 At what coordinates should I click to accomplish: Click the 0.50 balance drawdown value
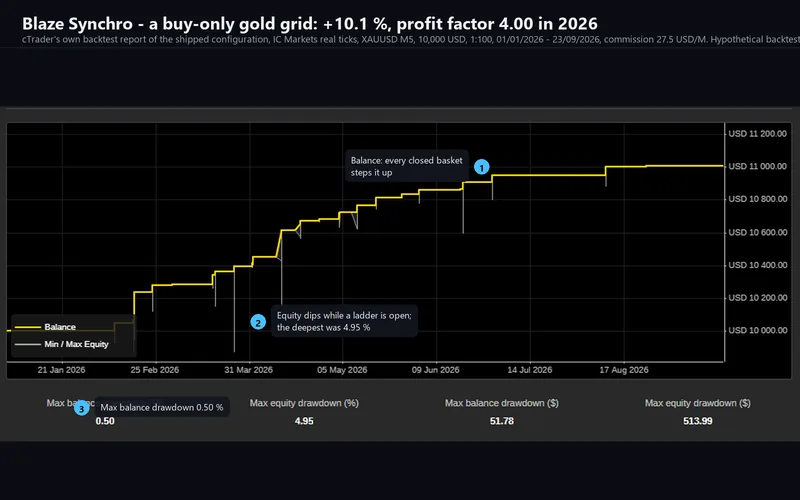(x=105, y=421)
